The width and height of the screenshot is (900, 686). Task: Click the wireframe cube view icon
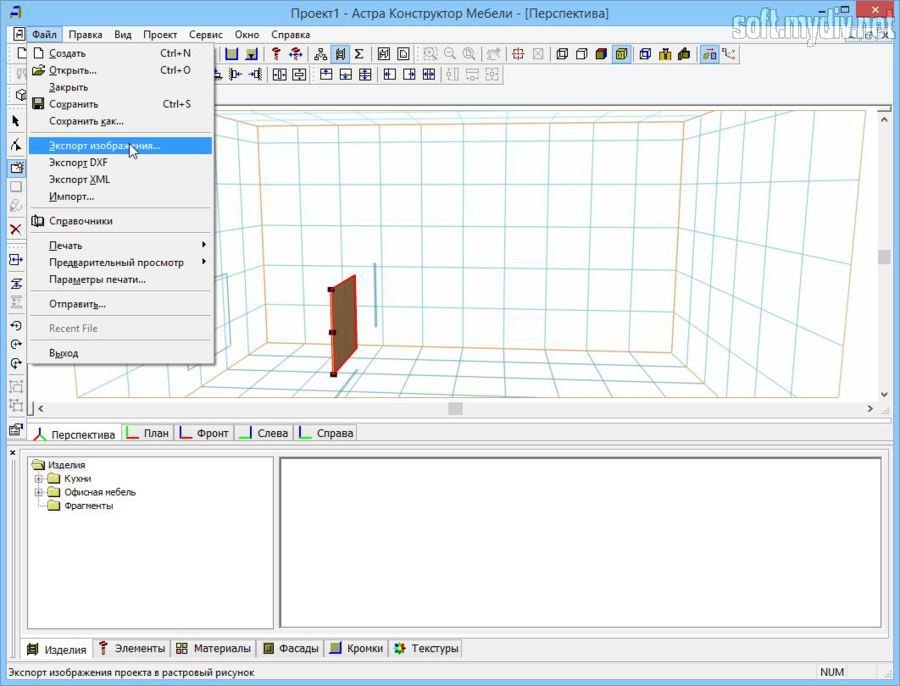pos(562,54)
